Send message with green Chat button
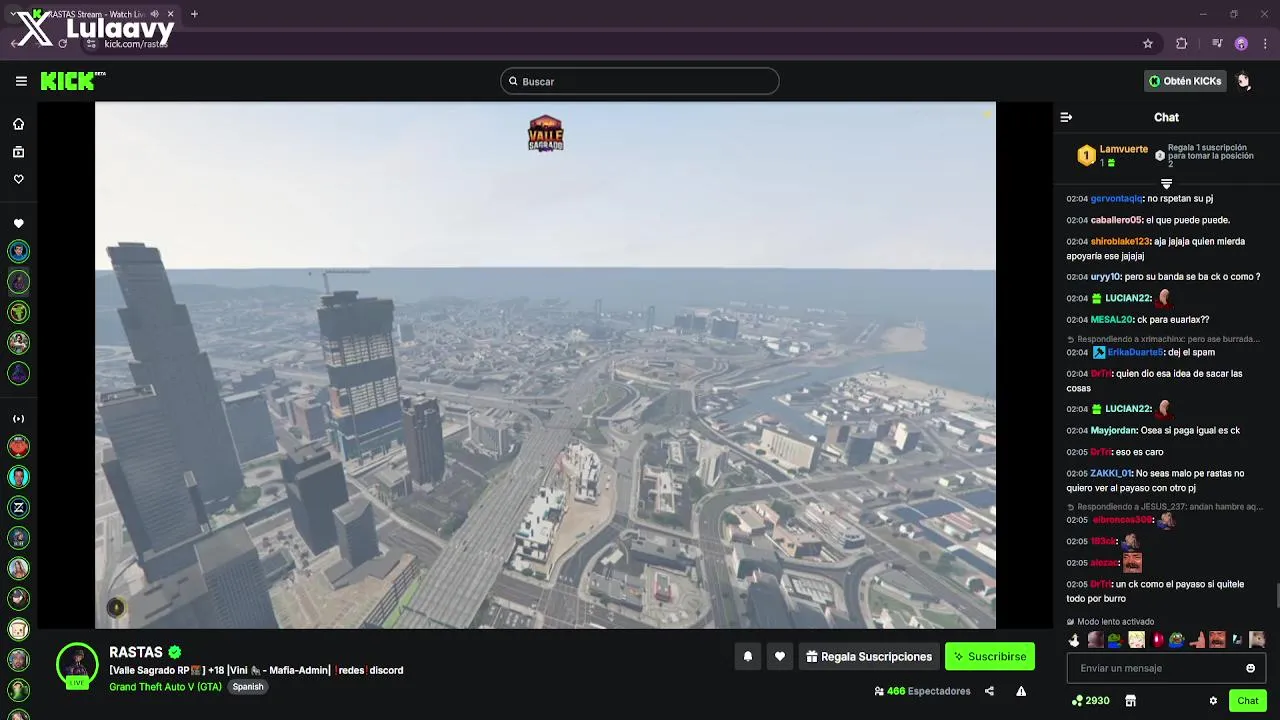 (x=1248, y=701)
